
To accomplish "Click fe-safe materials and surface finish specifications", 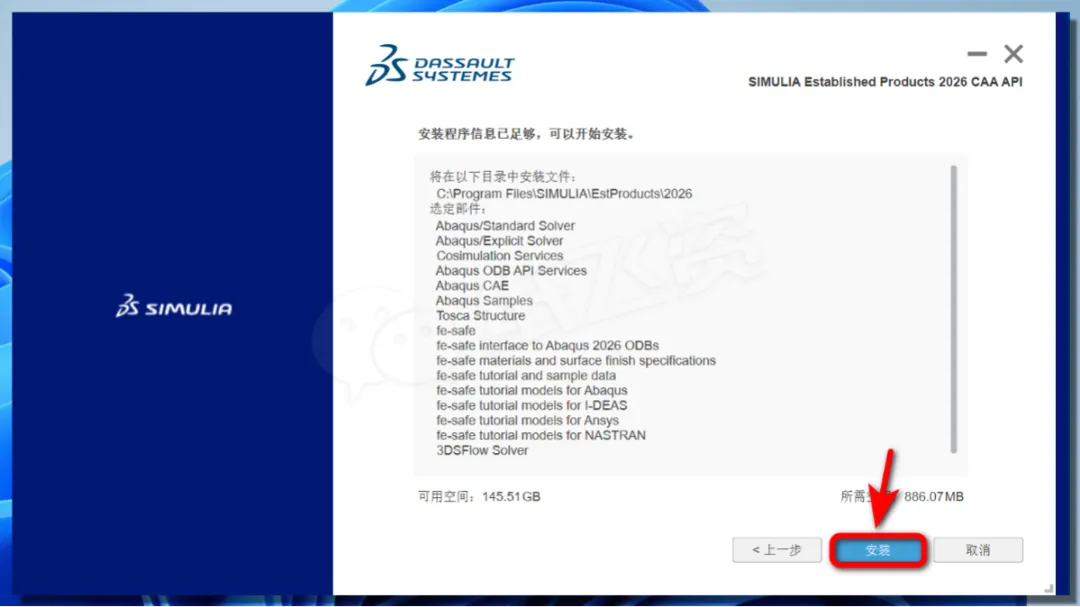I will click(576, 360).
